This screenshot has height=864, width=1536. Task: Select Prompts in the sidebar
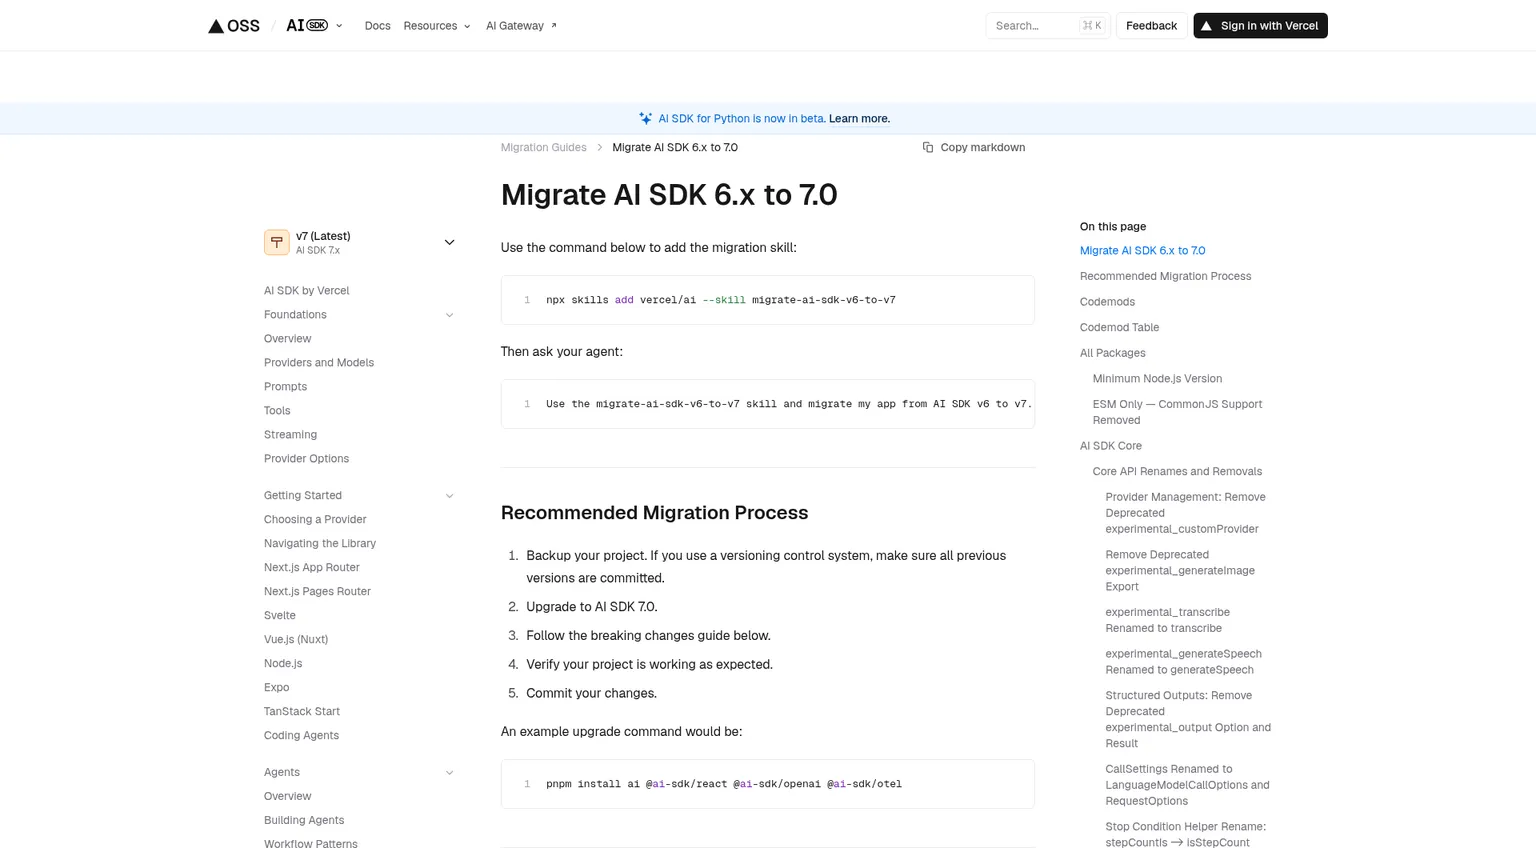(x=286, y=387)
